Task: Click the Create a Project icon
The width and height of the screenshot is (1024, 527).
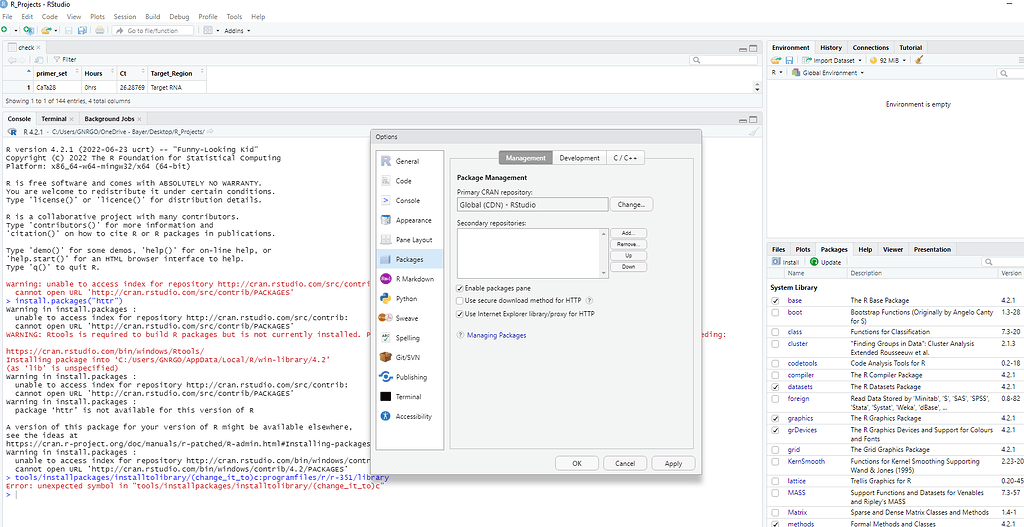Action: [x=28, y=30]
